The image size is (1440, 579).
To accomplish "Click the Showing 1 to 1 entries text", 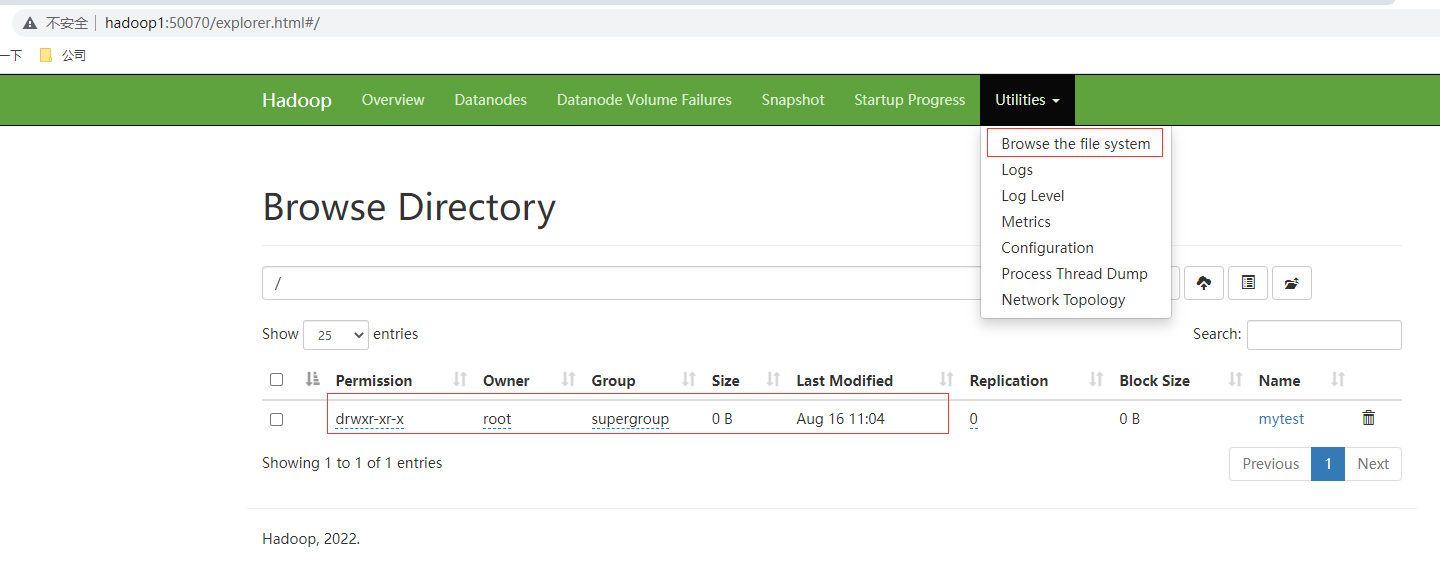I will coord(352,463).
